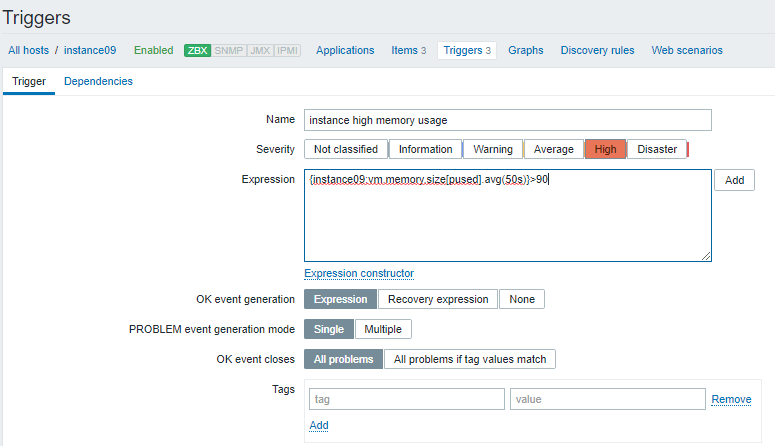Select Information severity option
775x446 pixels.
tap(425, 149)
